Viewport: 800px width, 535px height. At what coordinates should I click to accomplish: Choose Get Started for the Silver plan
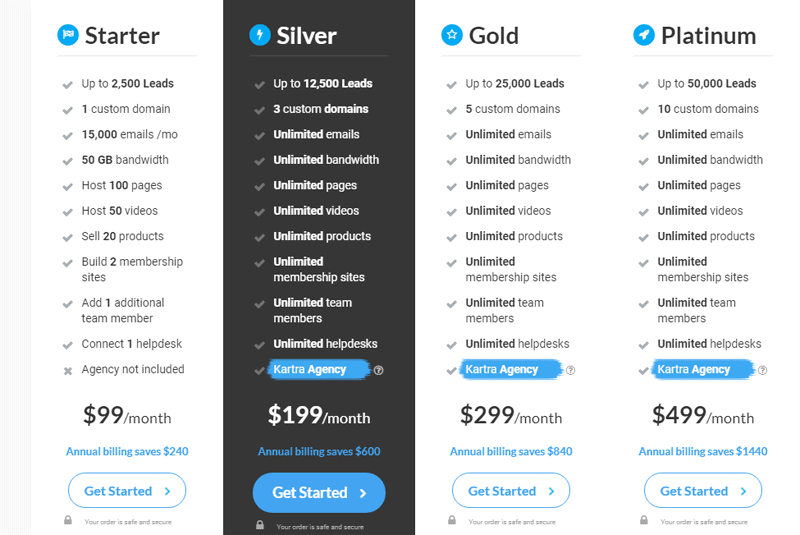[319, 493]
